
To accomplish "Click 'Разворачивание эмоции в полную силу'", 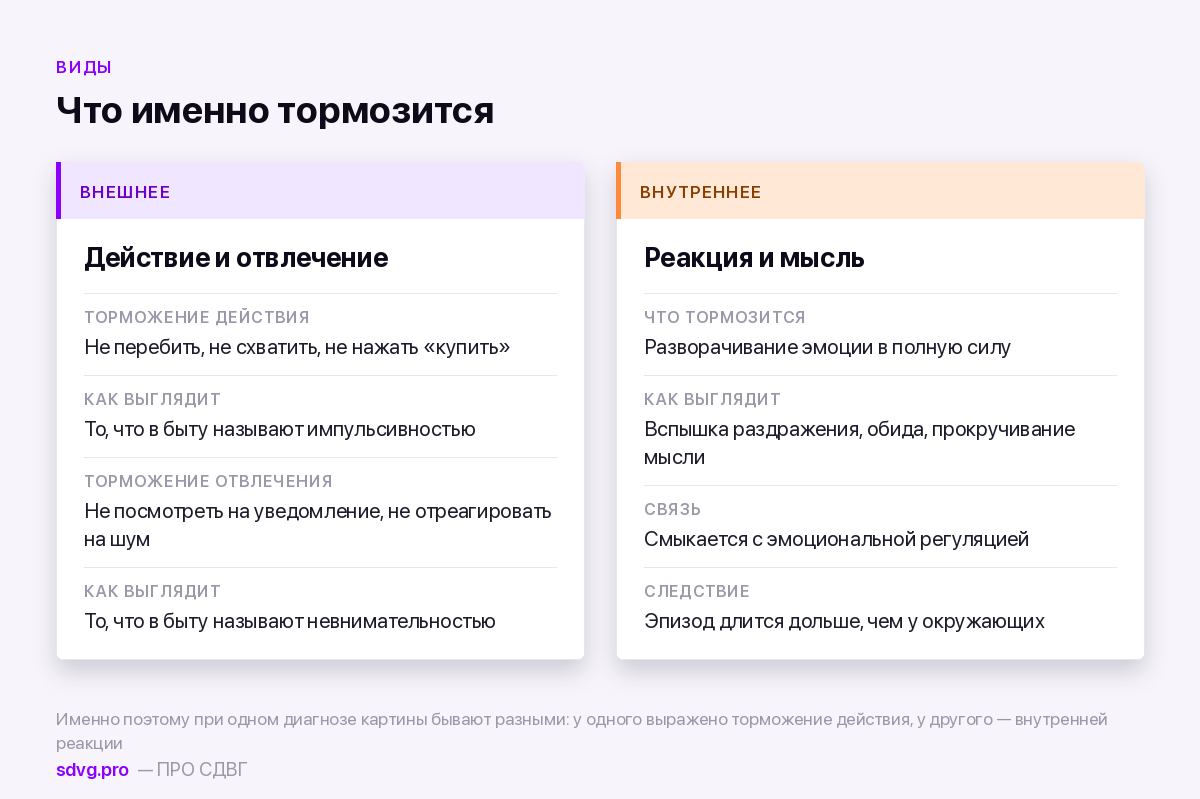I will pyautogui.click(x=827, y=347).
